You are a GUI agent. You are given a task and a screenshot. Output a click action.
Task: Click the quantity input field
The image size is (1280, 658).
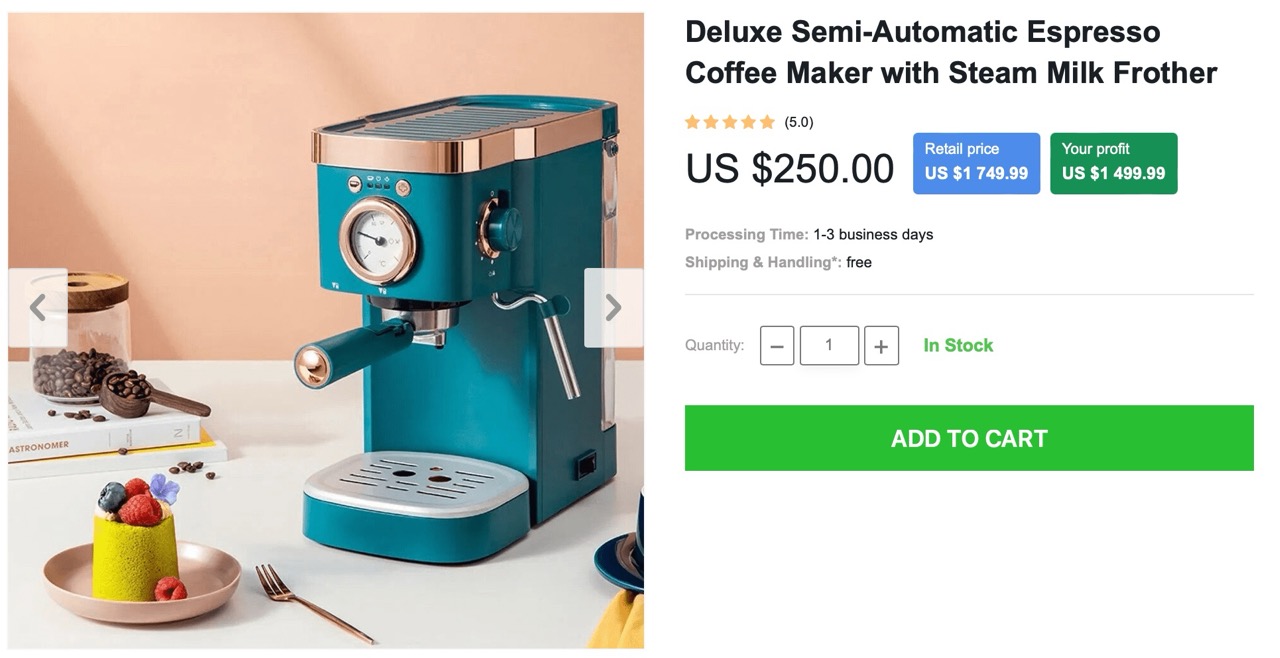click(x=829, y=346)
